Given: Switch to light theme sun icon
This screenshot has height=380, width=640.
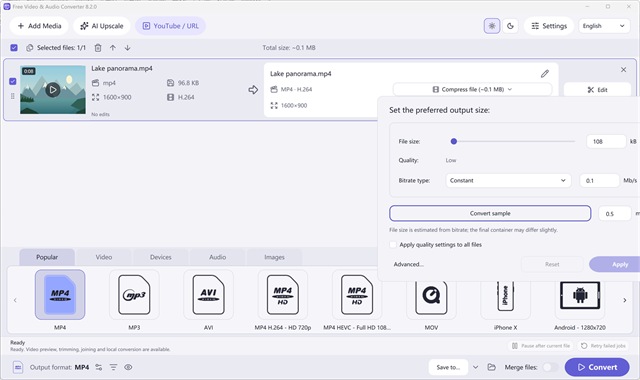Looking at the screenshot, I should [x=492, y=26].
